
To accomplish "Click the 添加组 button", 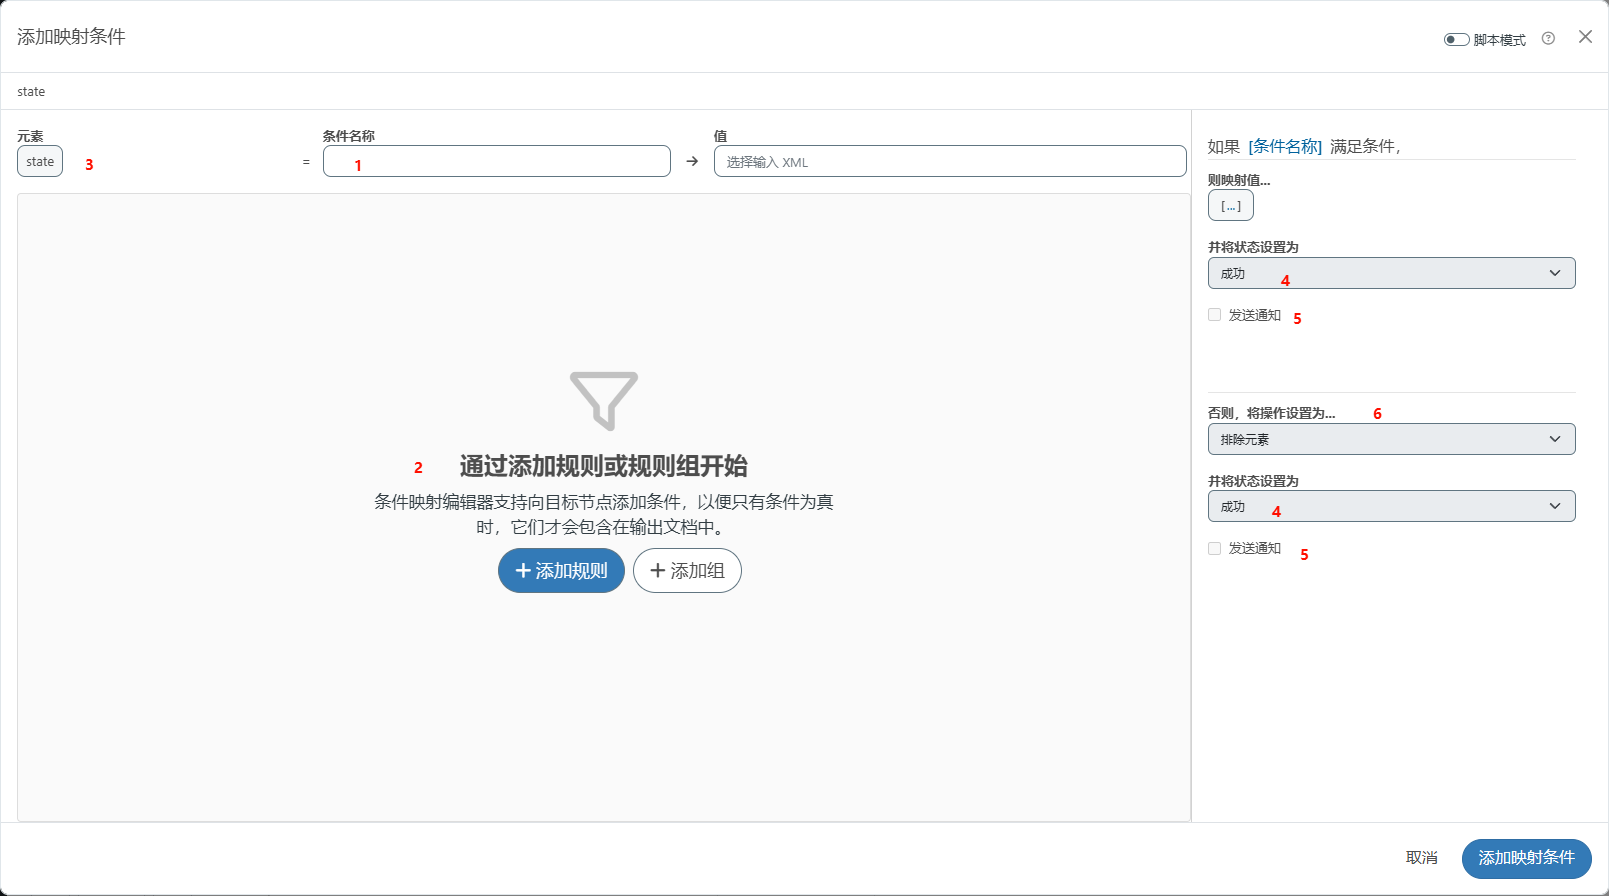I will [687, 571].
